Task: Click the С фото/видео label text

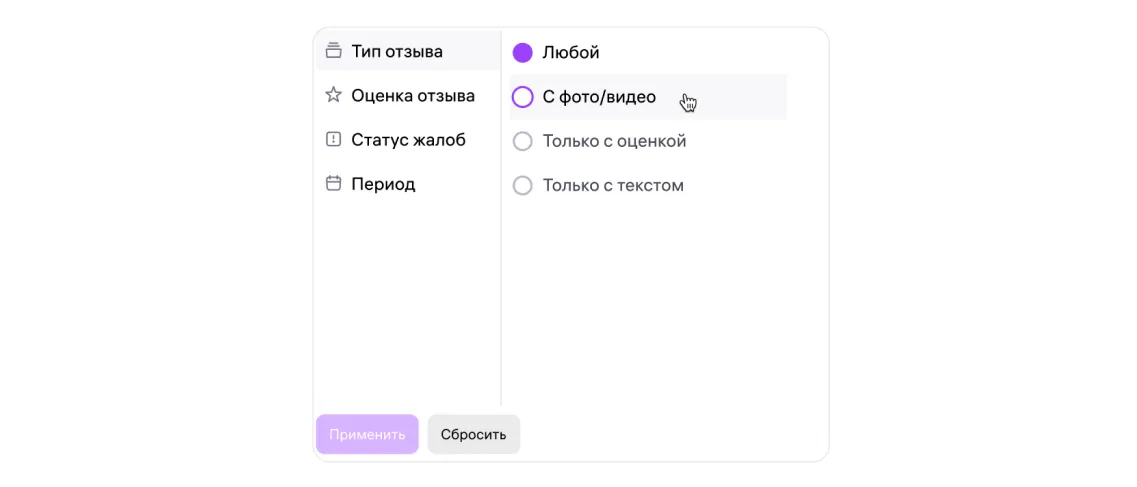Action: [599, 97]
